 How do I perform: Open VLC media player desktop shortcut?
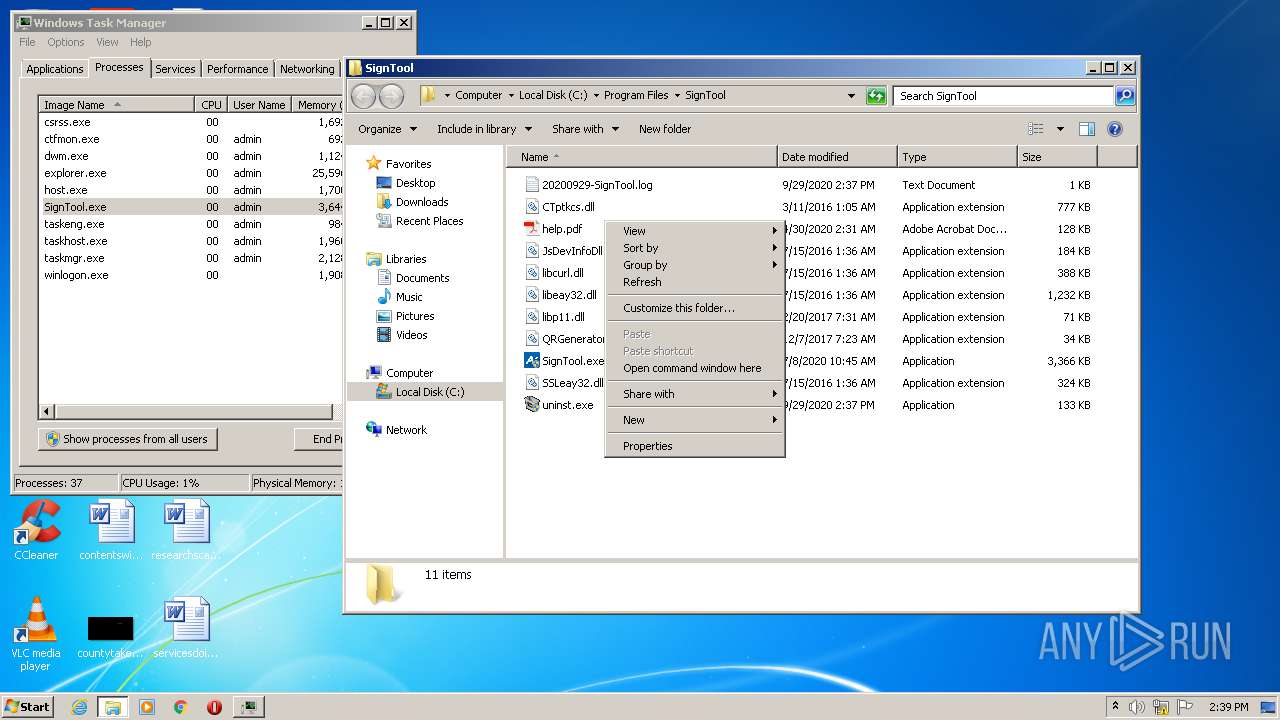pyautogui.click(x=36, y=634)
